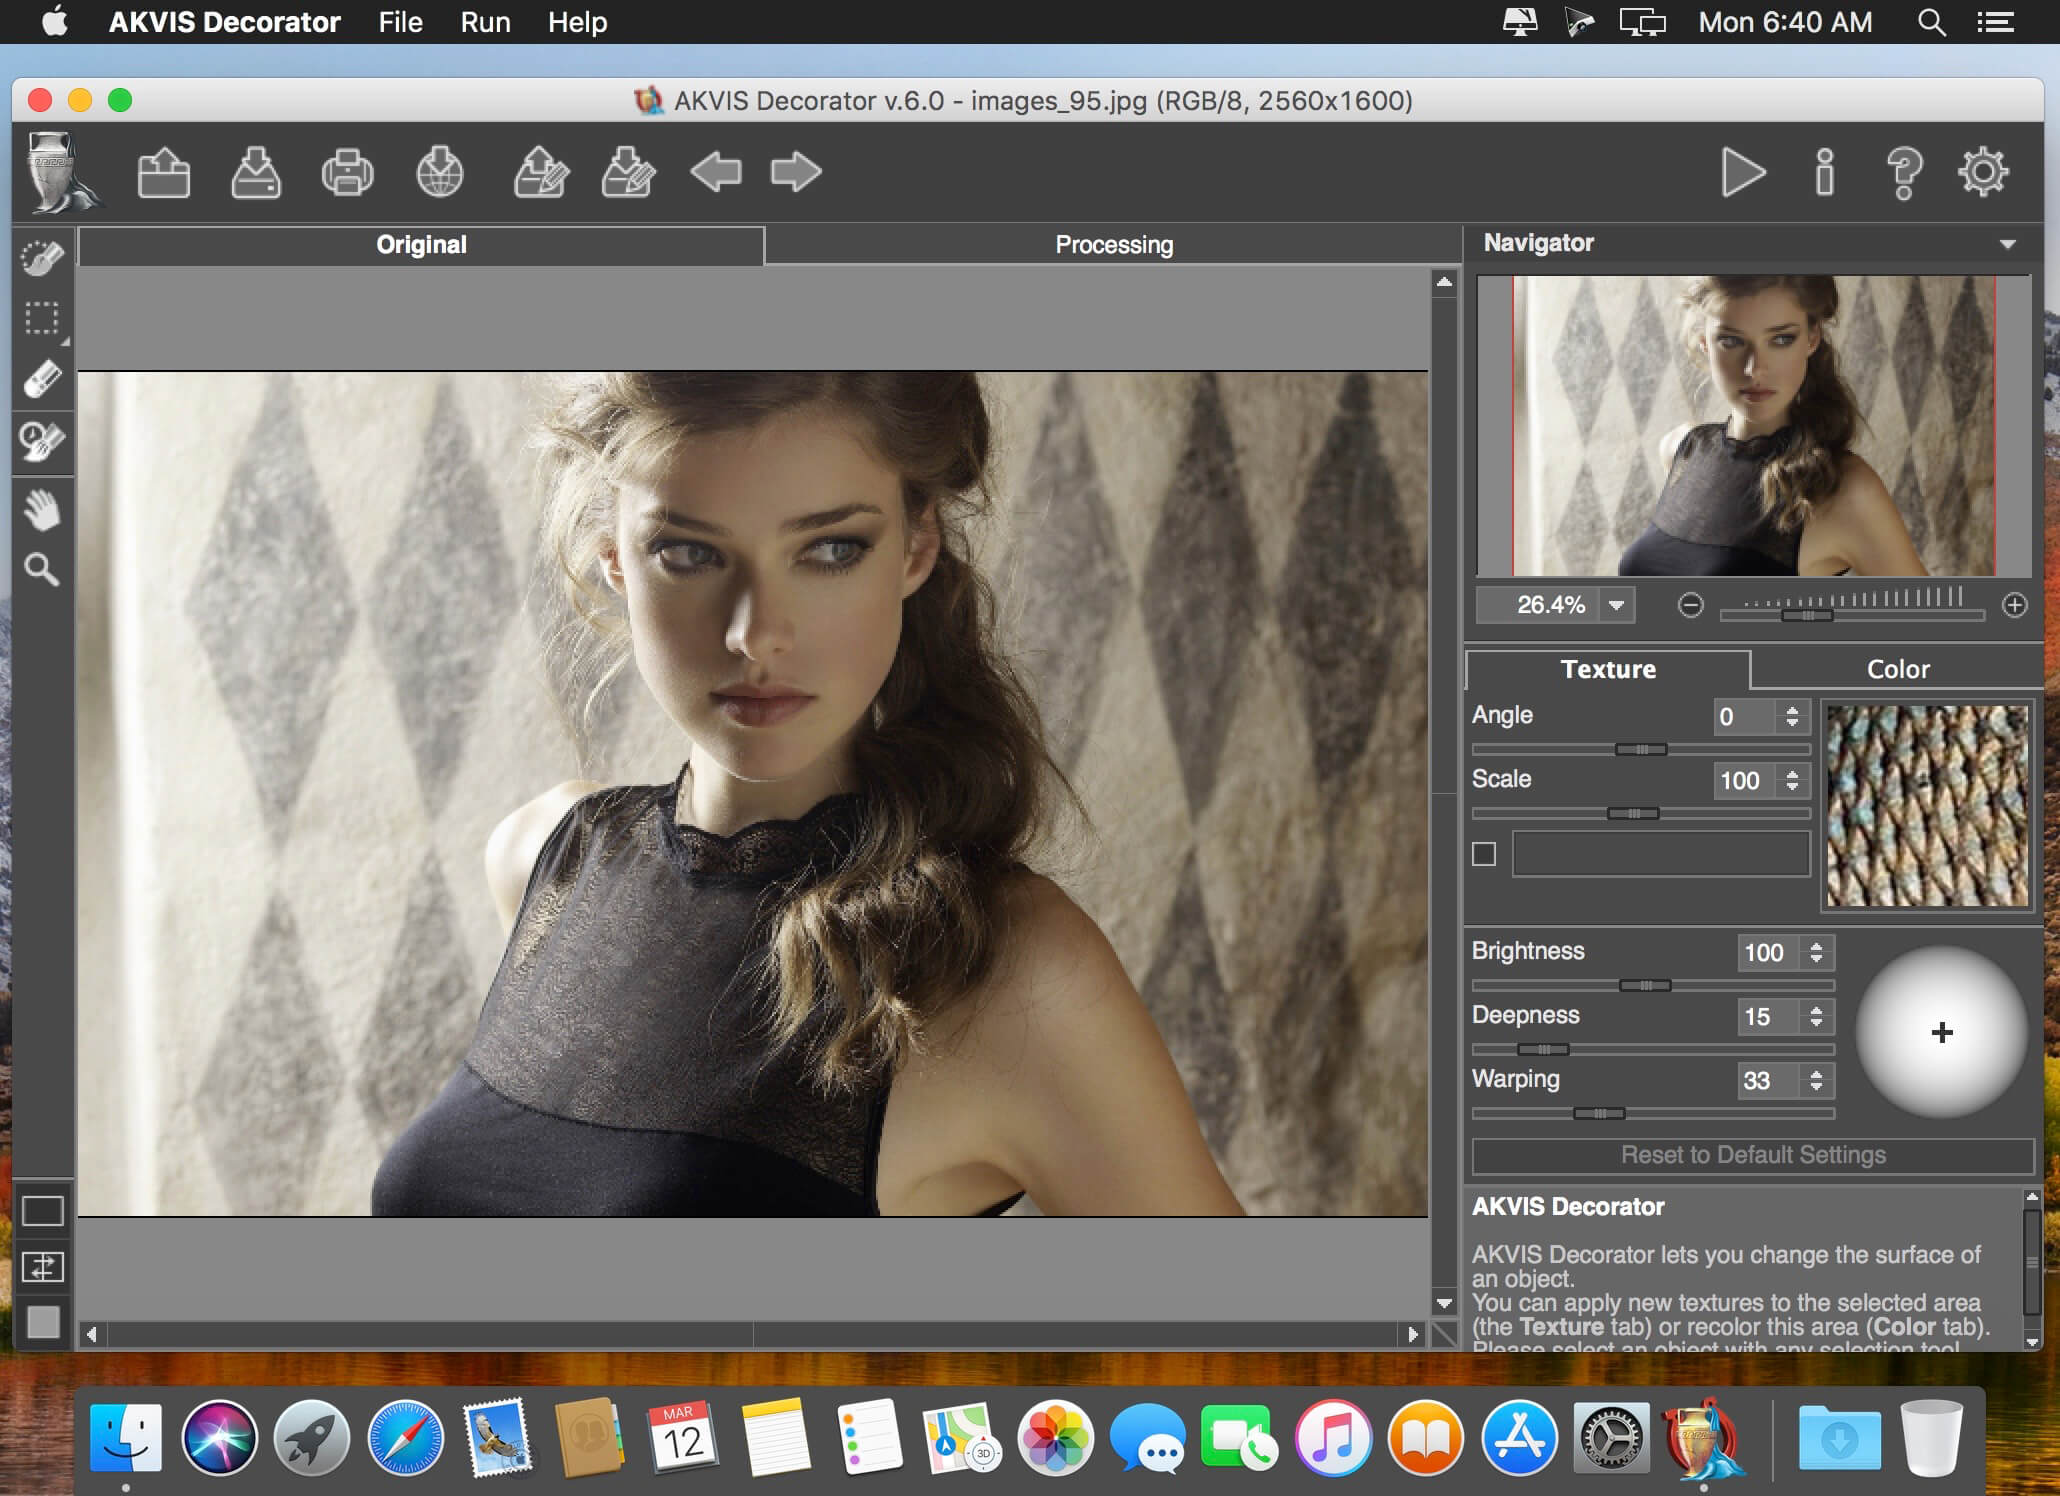Toggle the checkbox below Scale slider

pos(1484,854)
